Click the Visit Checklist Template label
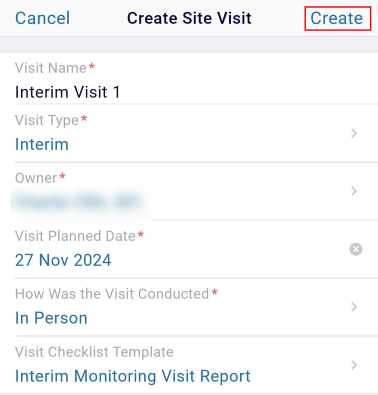The width and height of the screenshot is (378, 395). coord(94,352)
